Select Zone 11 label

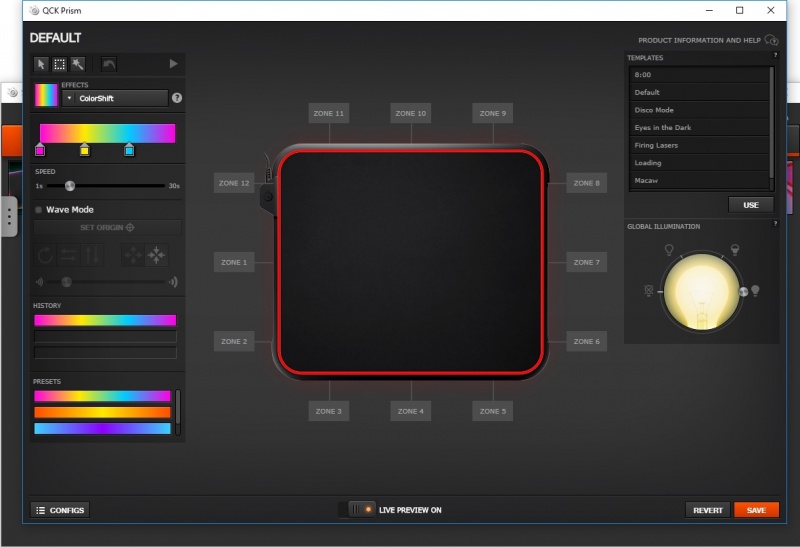[x=329, y=113]
